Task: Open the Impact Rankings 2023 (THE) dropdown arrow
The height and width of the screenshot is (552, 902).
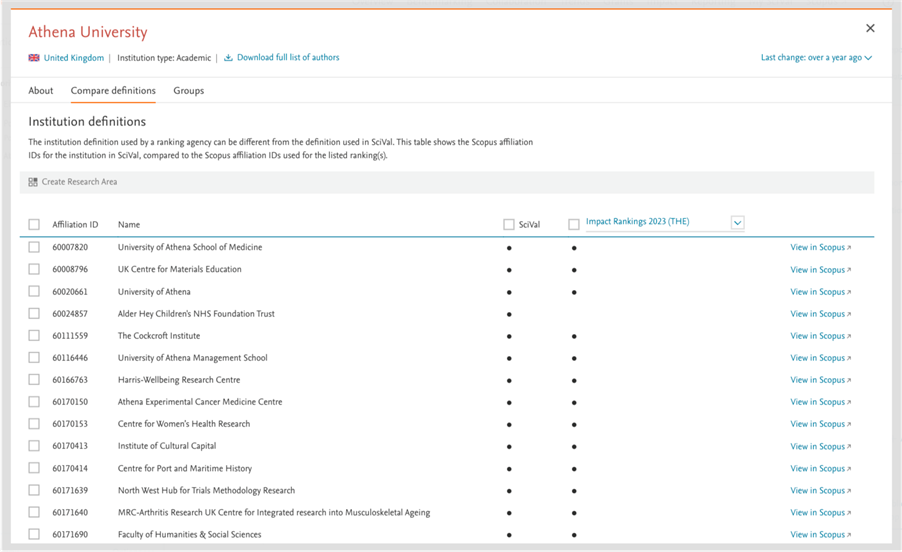Action: tap(737, 223)
